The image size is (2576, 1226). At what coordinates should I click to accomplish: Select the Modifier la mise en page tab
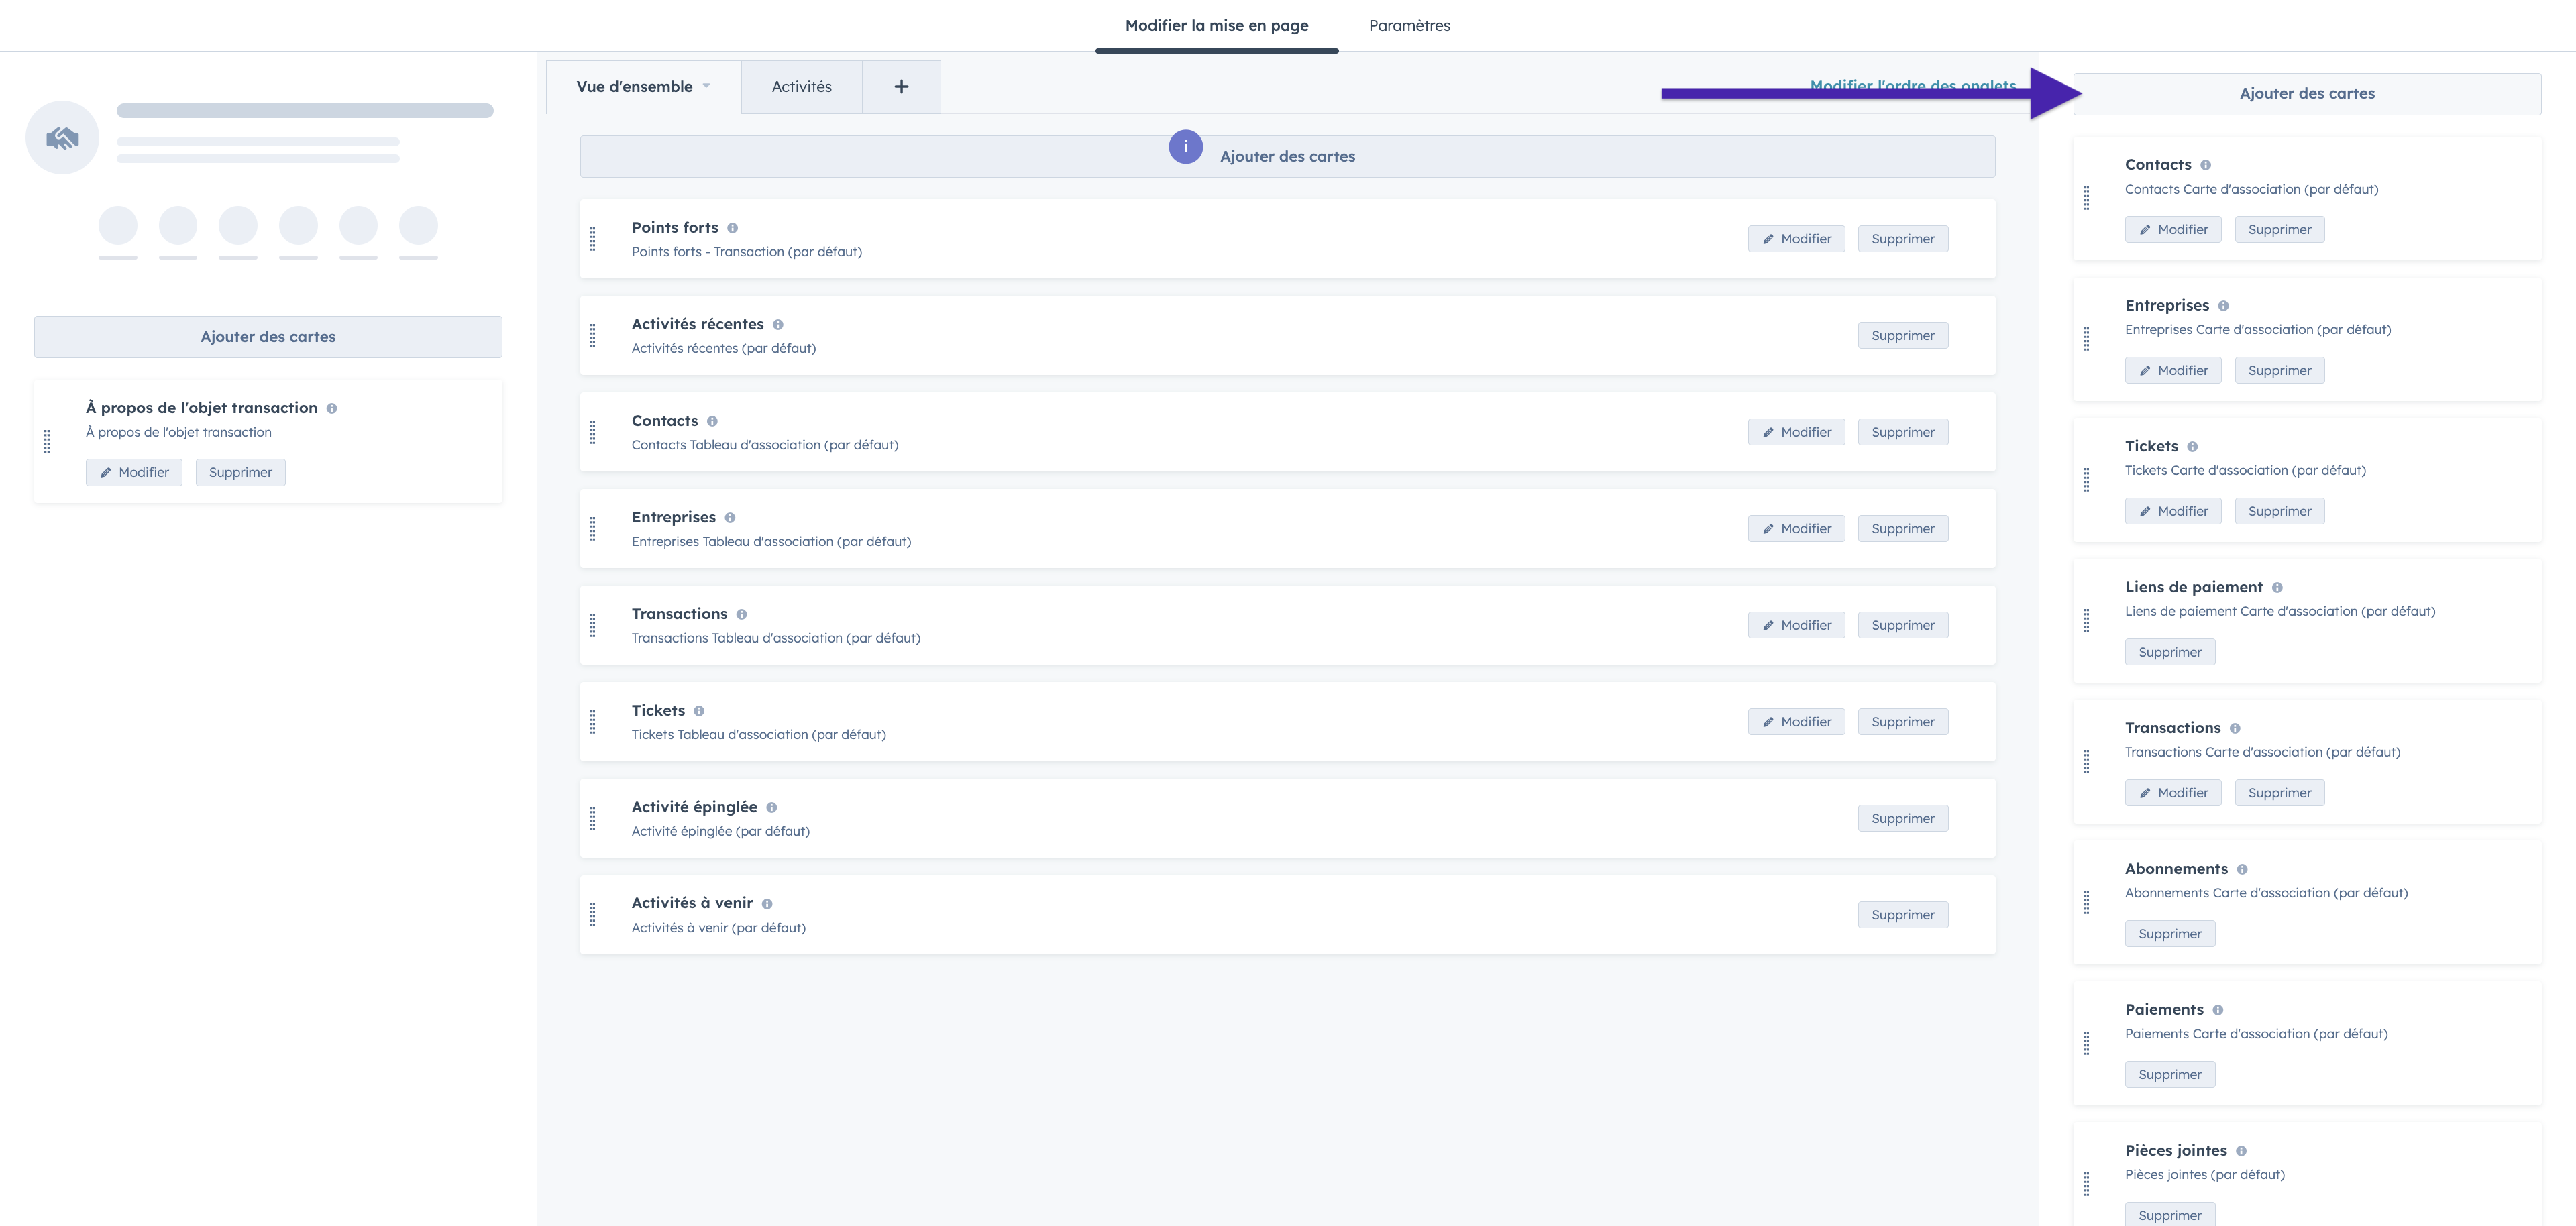[x=1216, y=26]
